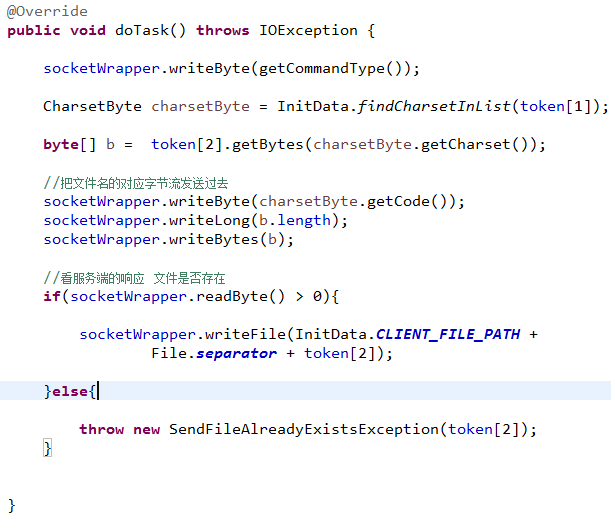Click the doTask method name

point(142,30)
